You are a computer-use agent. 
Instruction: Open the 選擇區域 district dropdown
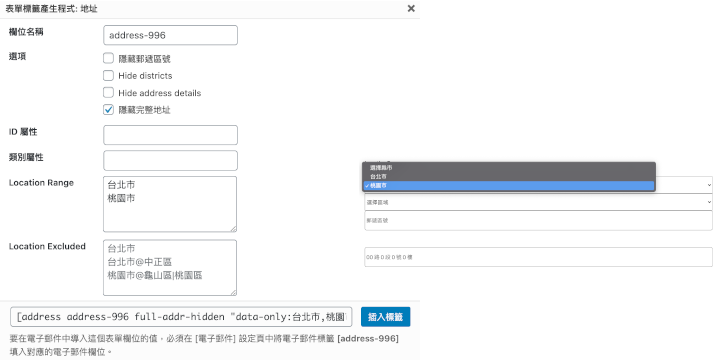tap(538, 202)
